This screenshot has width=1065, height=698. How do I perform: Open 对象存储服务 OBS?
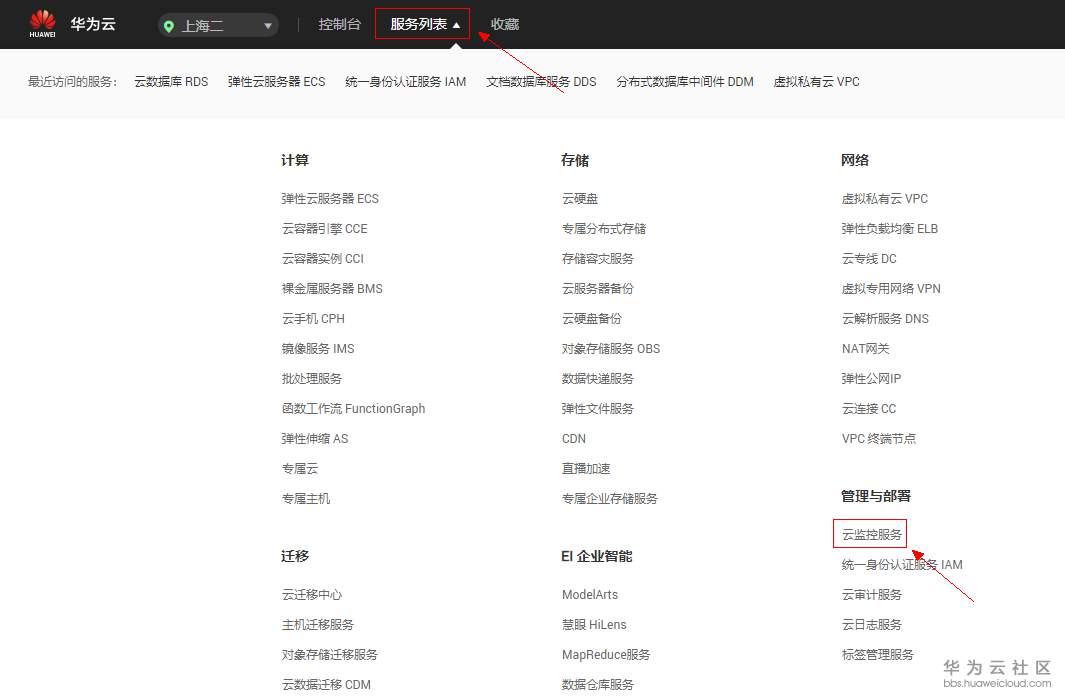pos(611,348)
